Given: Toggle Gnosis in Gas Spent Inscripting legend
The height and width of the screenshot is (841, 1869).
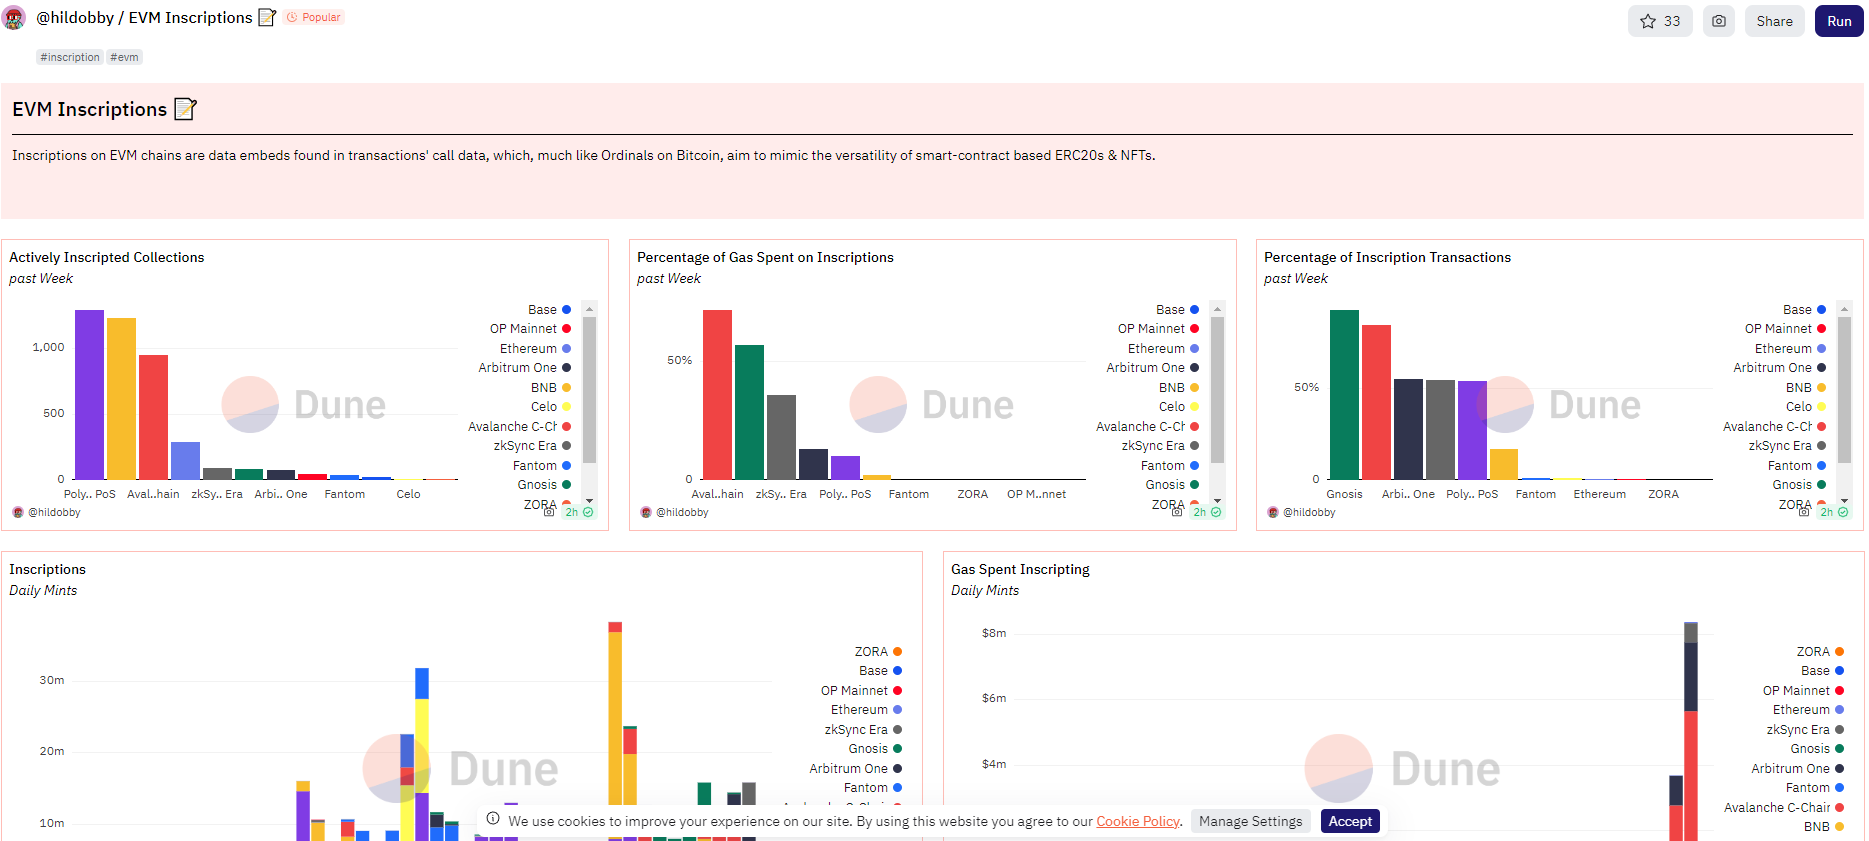Looking at the screenshot, I should coord(1817,749).
